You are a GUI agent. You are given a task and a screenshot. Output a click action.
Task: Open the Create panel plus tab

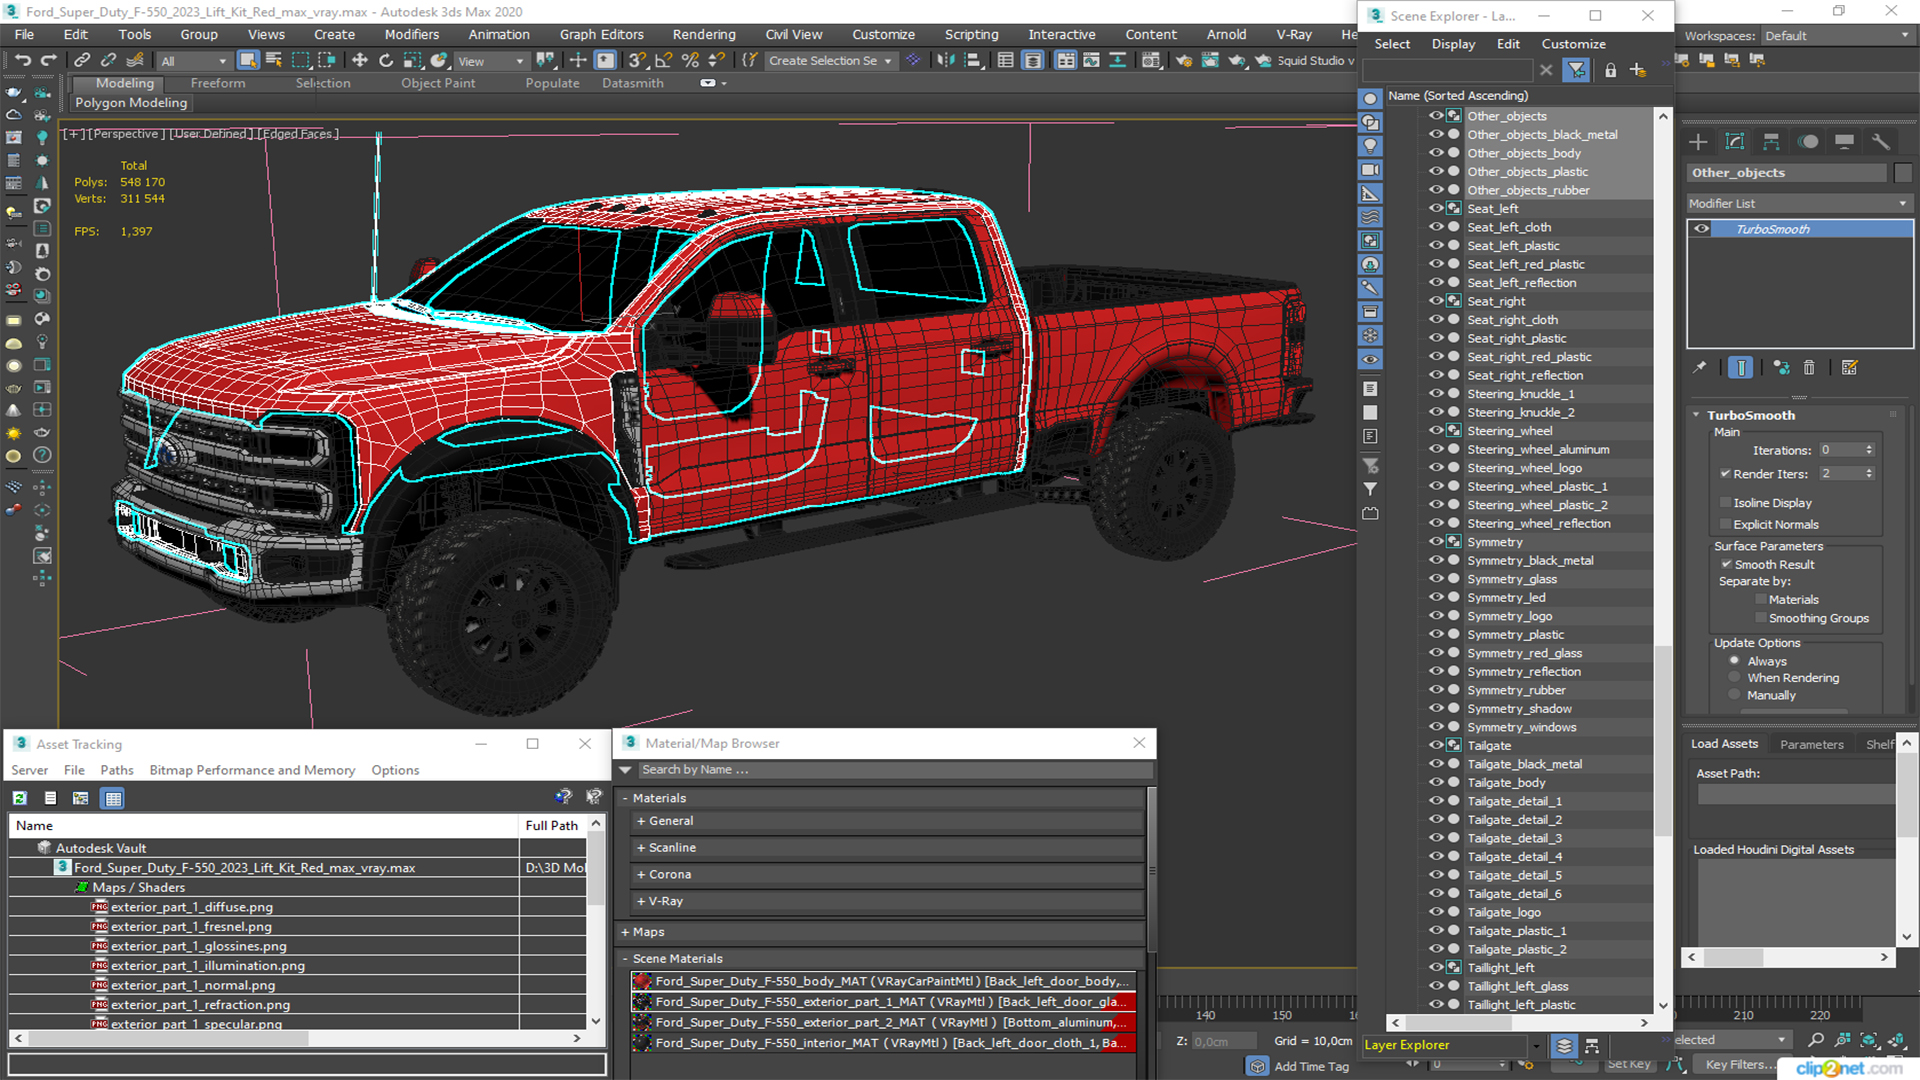tap(1698, 142)
